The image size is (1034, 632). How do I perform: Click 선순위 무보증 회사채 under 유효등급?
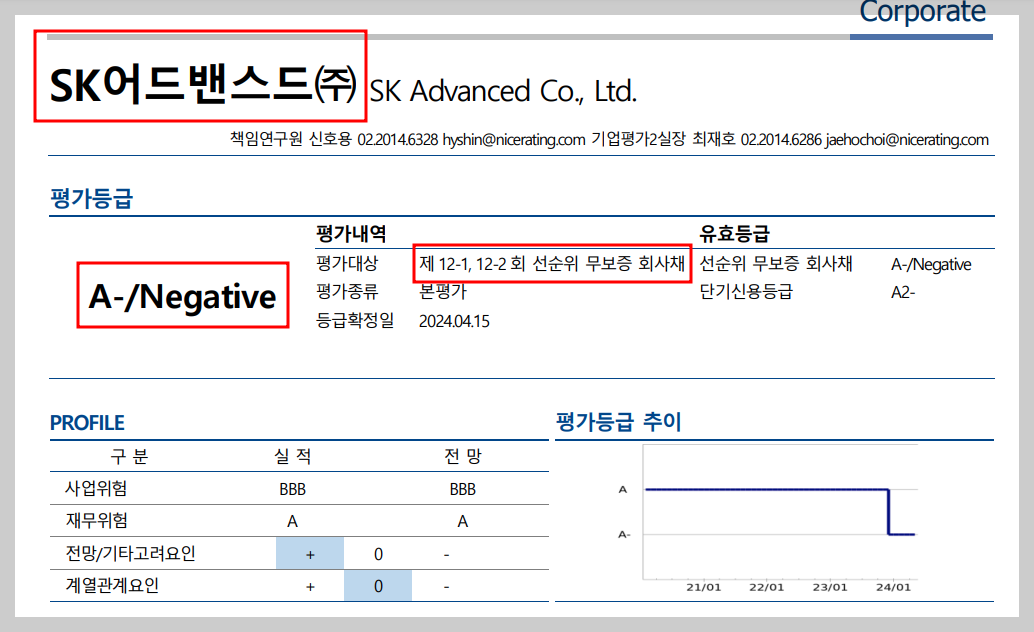pos(776,264)
